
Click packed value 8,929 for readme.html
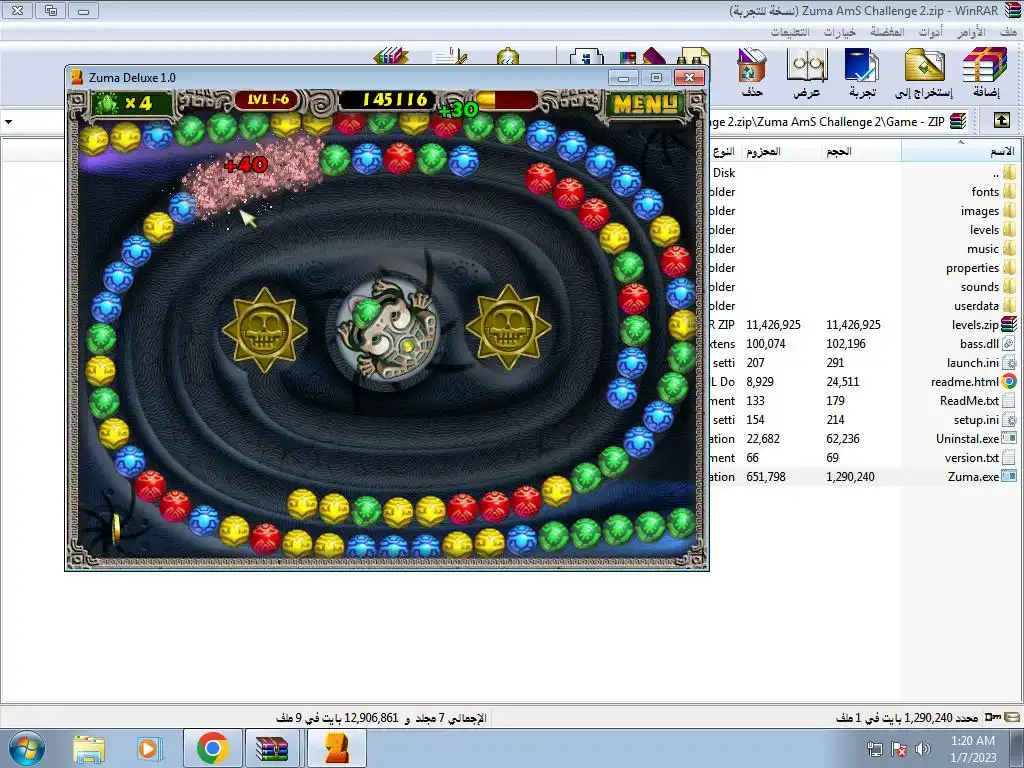[760, 381]
